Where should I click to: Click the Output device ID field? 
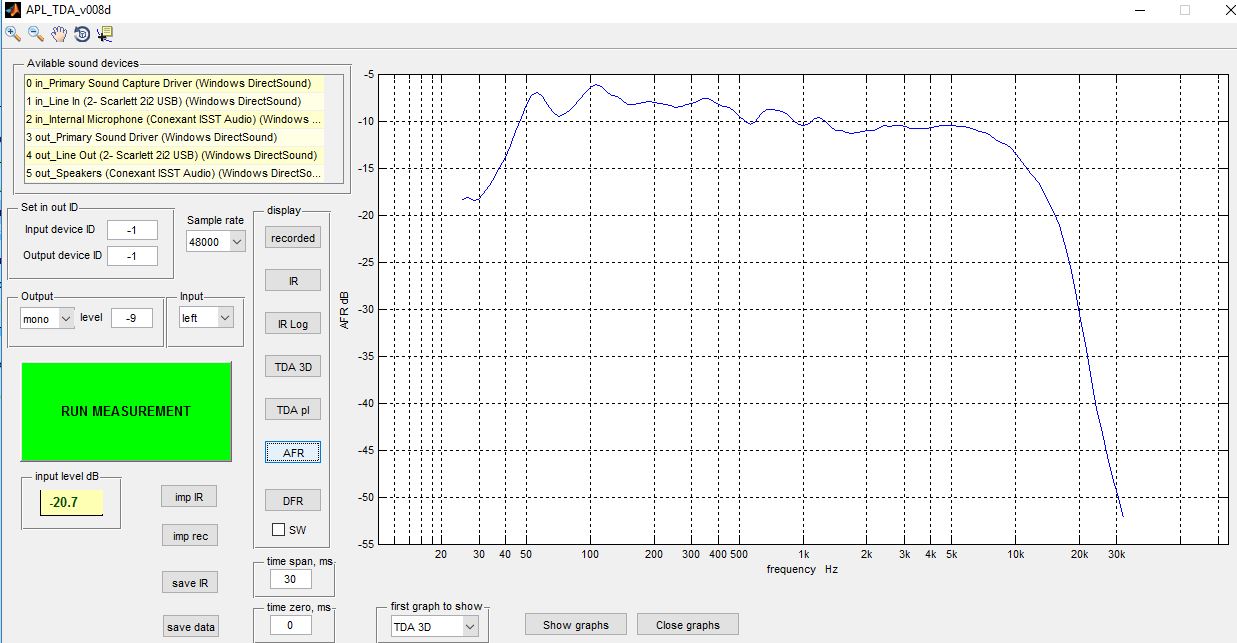133,255
